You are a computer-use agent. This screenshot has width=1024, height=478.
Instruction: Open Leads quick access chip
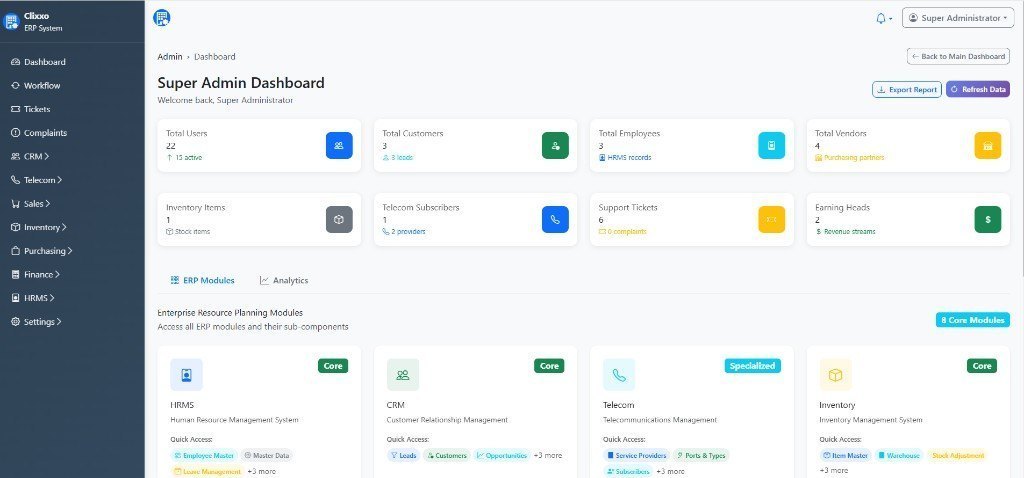(x=404, y=455)
